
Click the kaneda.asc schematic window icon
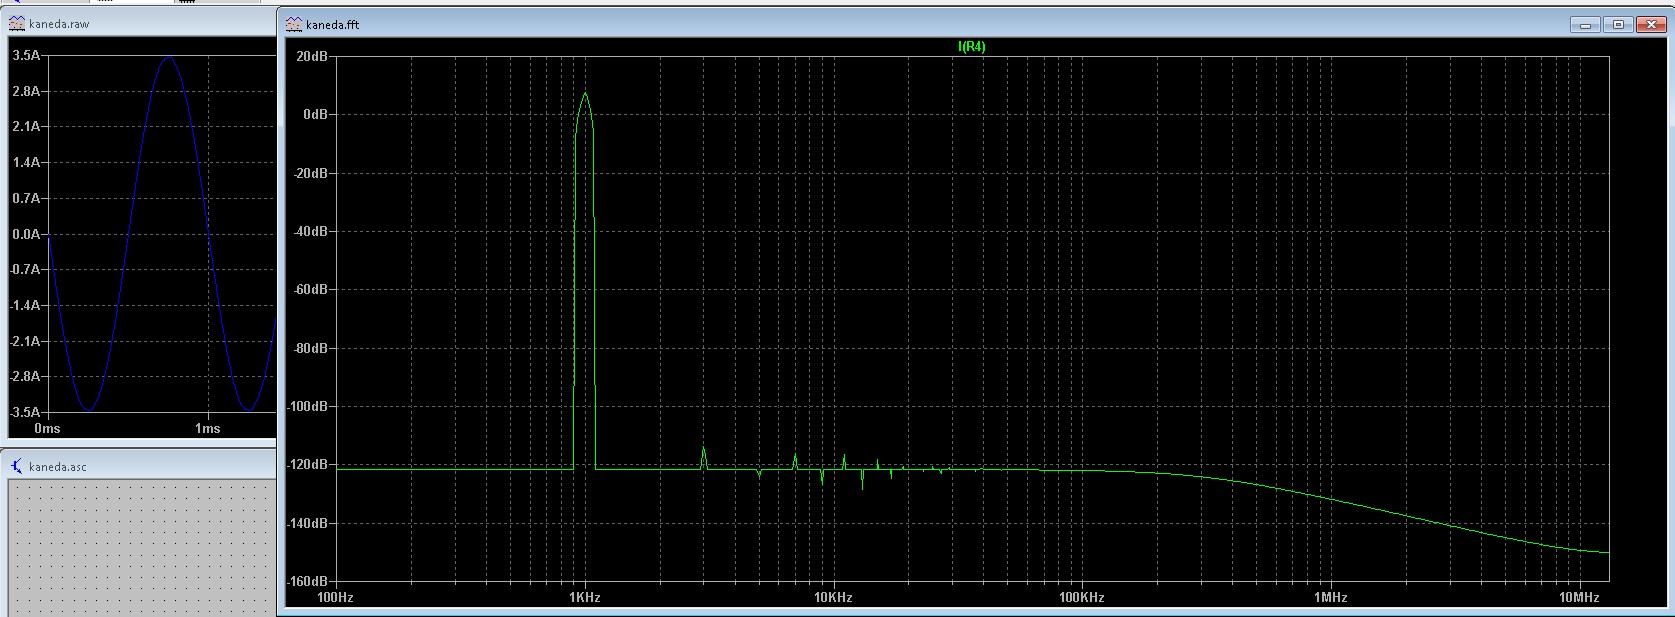pos(17,466)
